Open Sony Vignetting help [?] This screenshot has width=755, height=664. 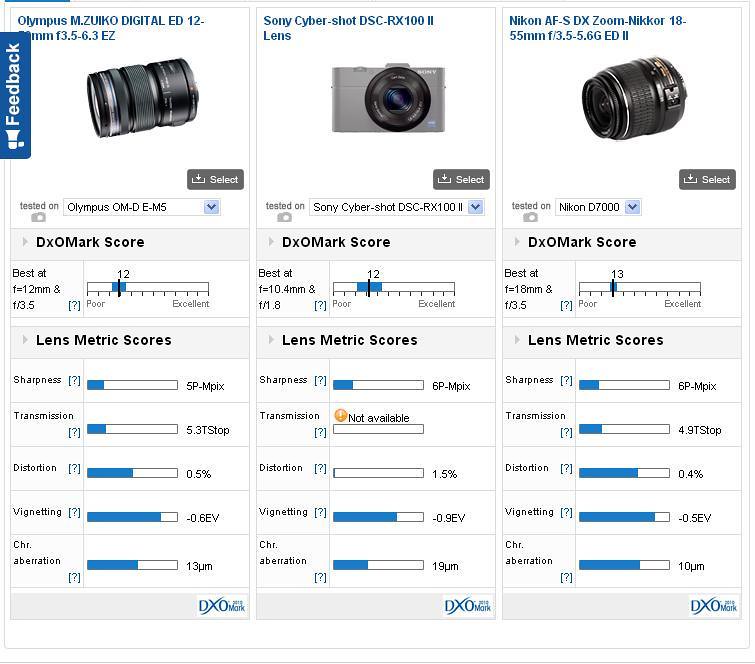pyautogui.click(x=320, y=512)
